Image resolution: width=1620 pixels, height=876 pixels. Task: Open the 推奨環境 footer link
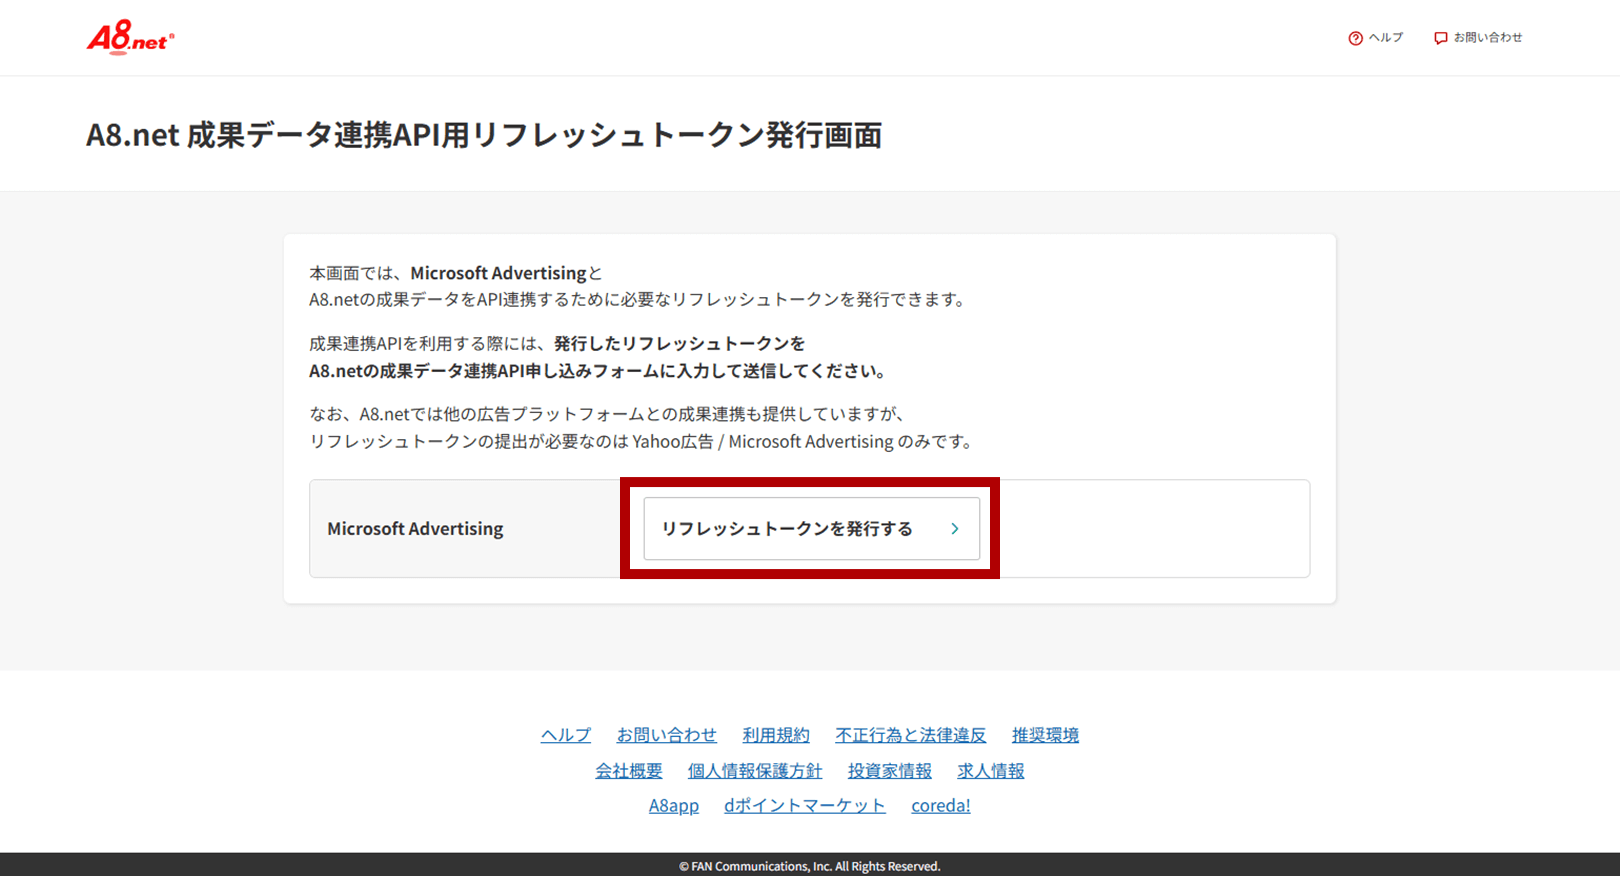(x=1045, y=735)
